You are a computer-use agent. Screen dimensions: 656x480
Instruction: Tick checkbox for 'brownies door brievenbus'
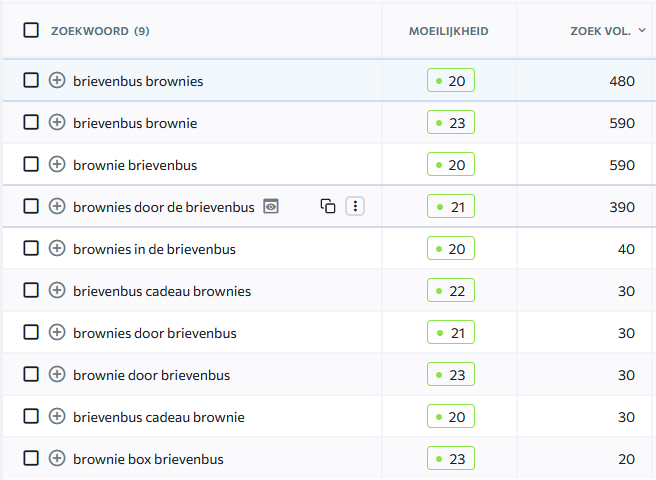pyautogui.click(x=31, y=332)
